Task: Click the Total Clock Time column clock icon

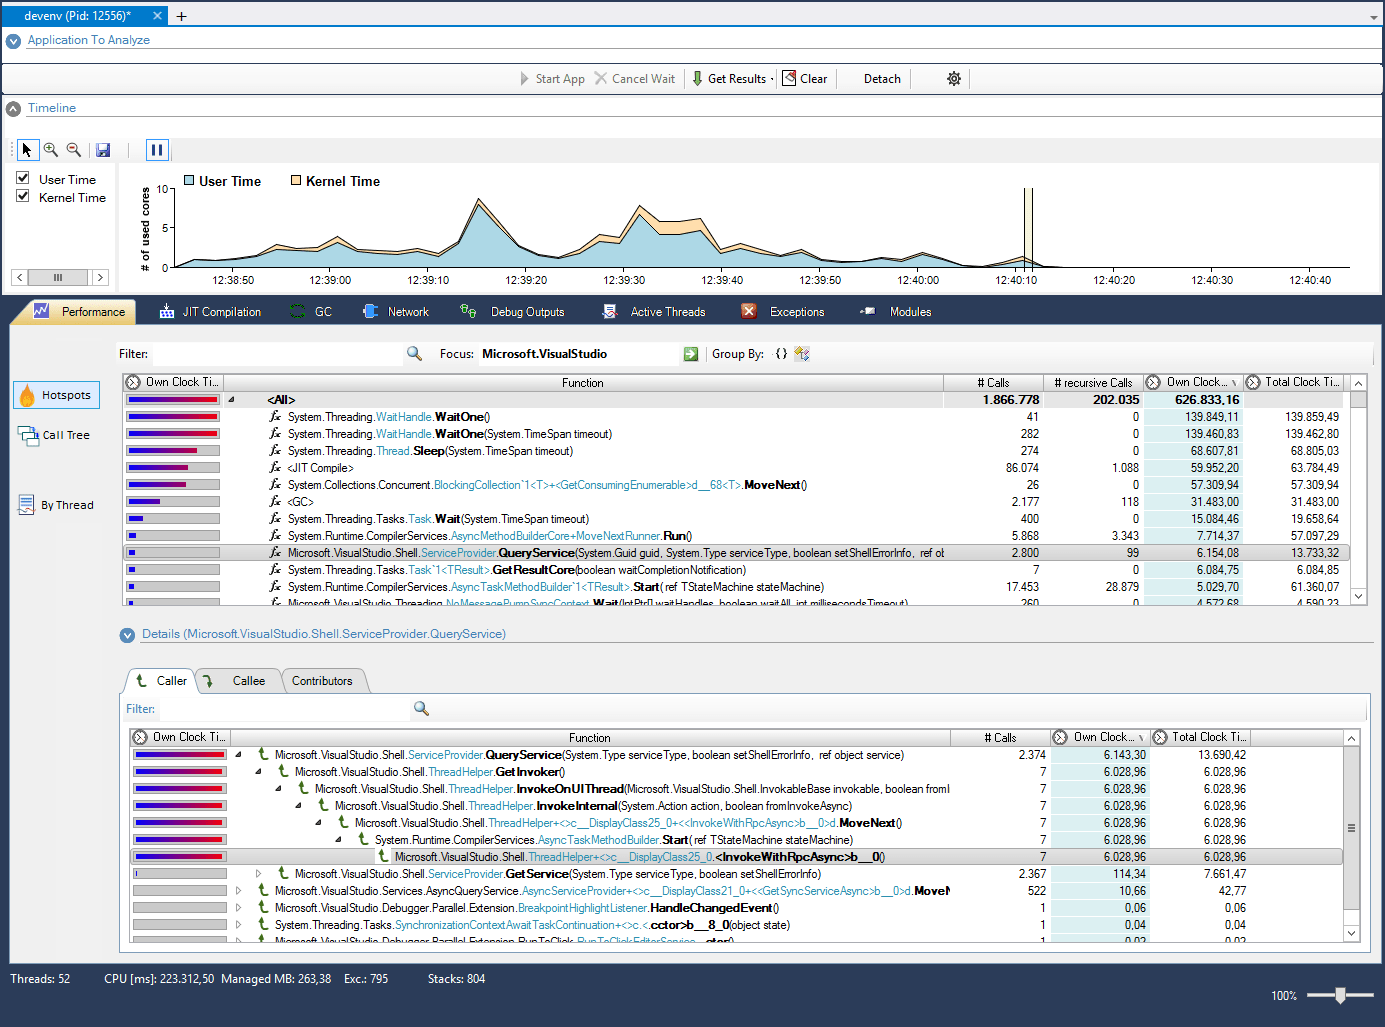Action: coord(1253,383)
